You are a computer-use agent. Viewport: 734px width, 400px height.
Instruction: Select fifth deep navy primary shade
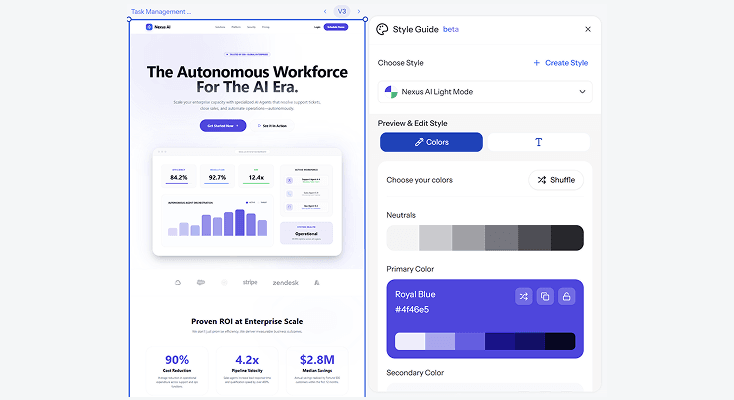click(530, 341)
